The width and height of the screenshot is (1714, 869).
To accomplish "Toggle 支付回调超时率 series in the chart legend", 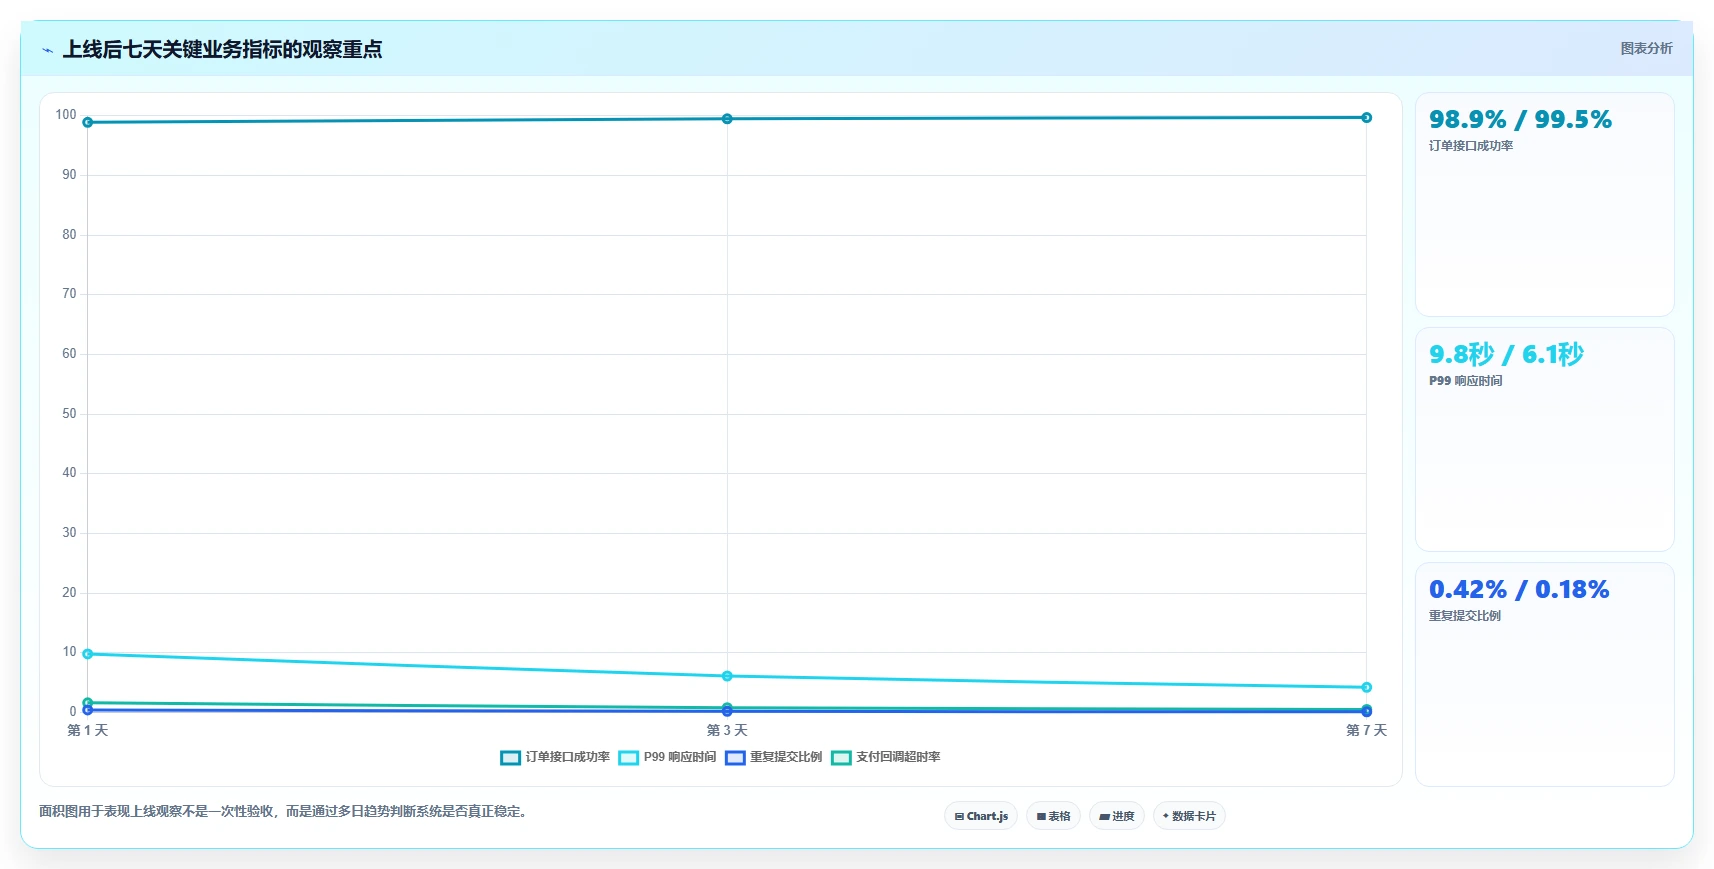I will 885,757.
